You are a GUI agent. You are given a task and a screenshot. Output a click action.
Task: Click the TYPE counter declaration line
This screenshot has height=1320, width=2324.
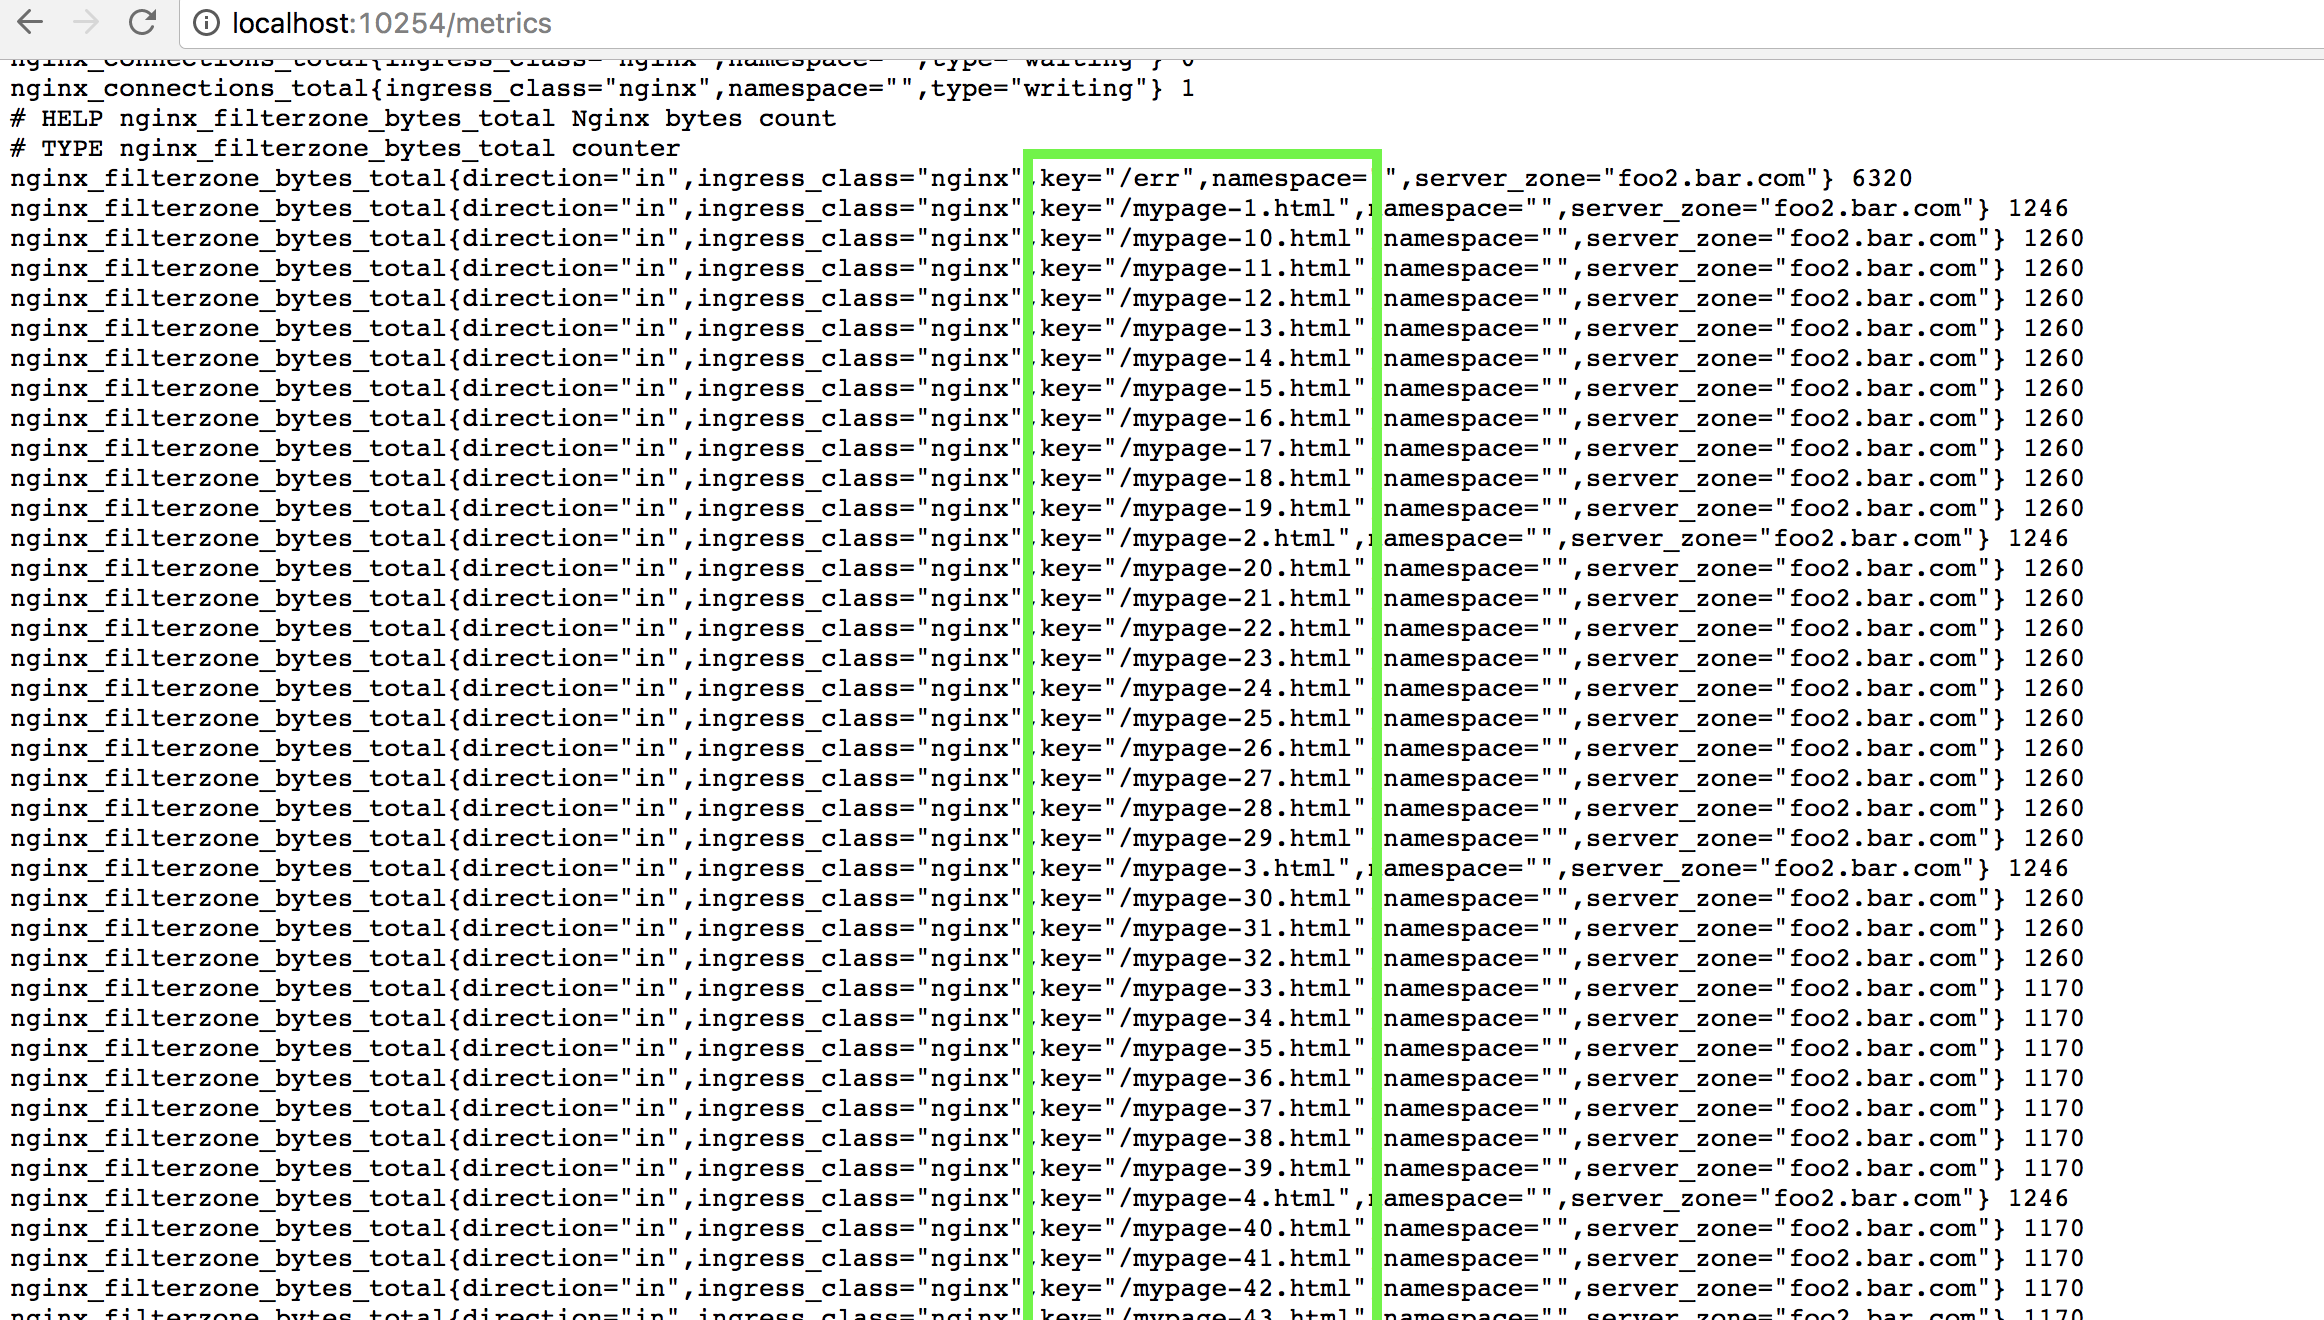(345, 148)
